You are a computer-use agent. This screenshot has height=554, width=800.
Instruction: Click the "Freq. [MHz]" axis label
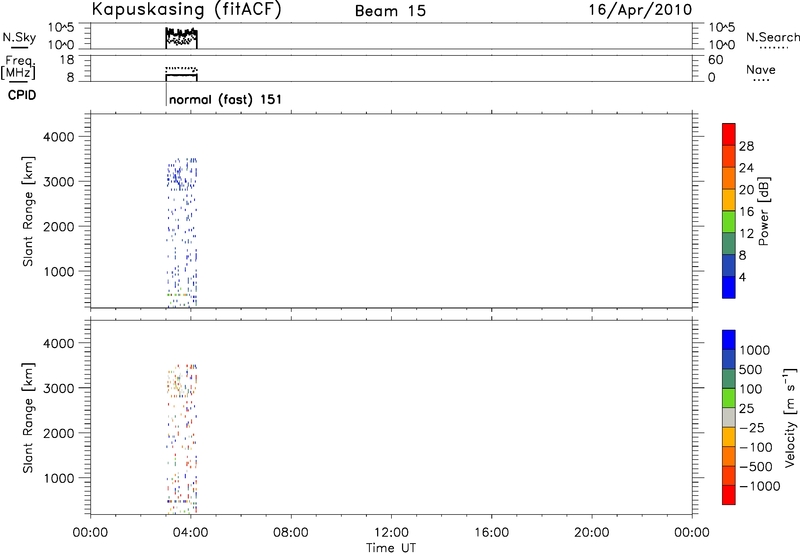point(19,67)
